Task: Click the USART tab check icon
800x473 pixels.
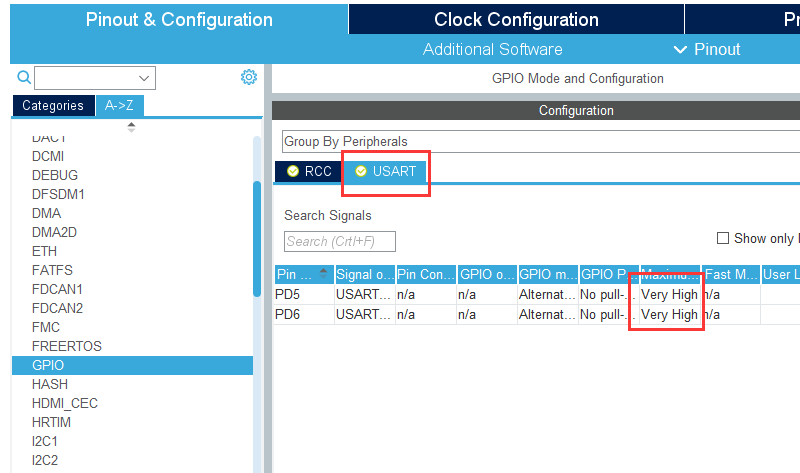Action: (x=361, y=171)
